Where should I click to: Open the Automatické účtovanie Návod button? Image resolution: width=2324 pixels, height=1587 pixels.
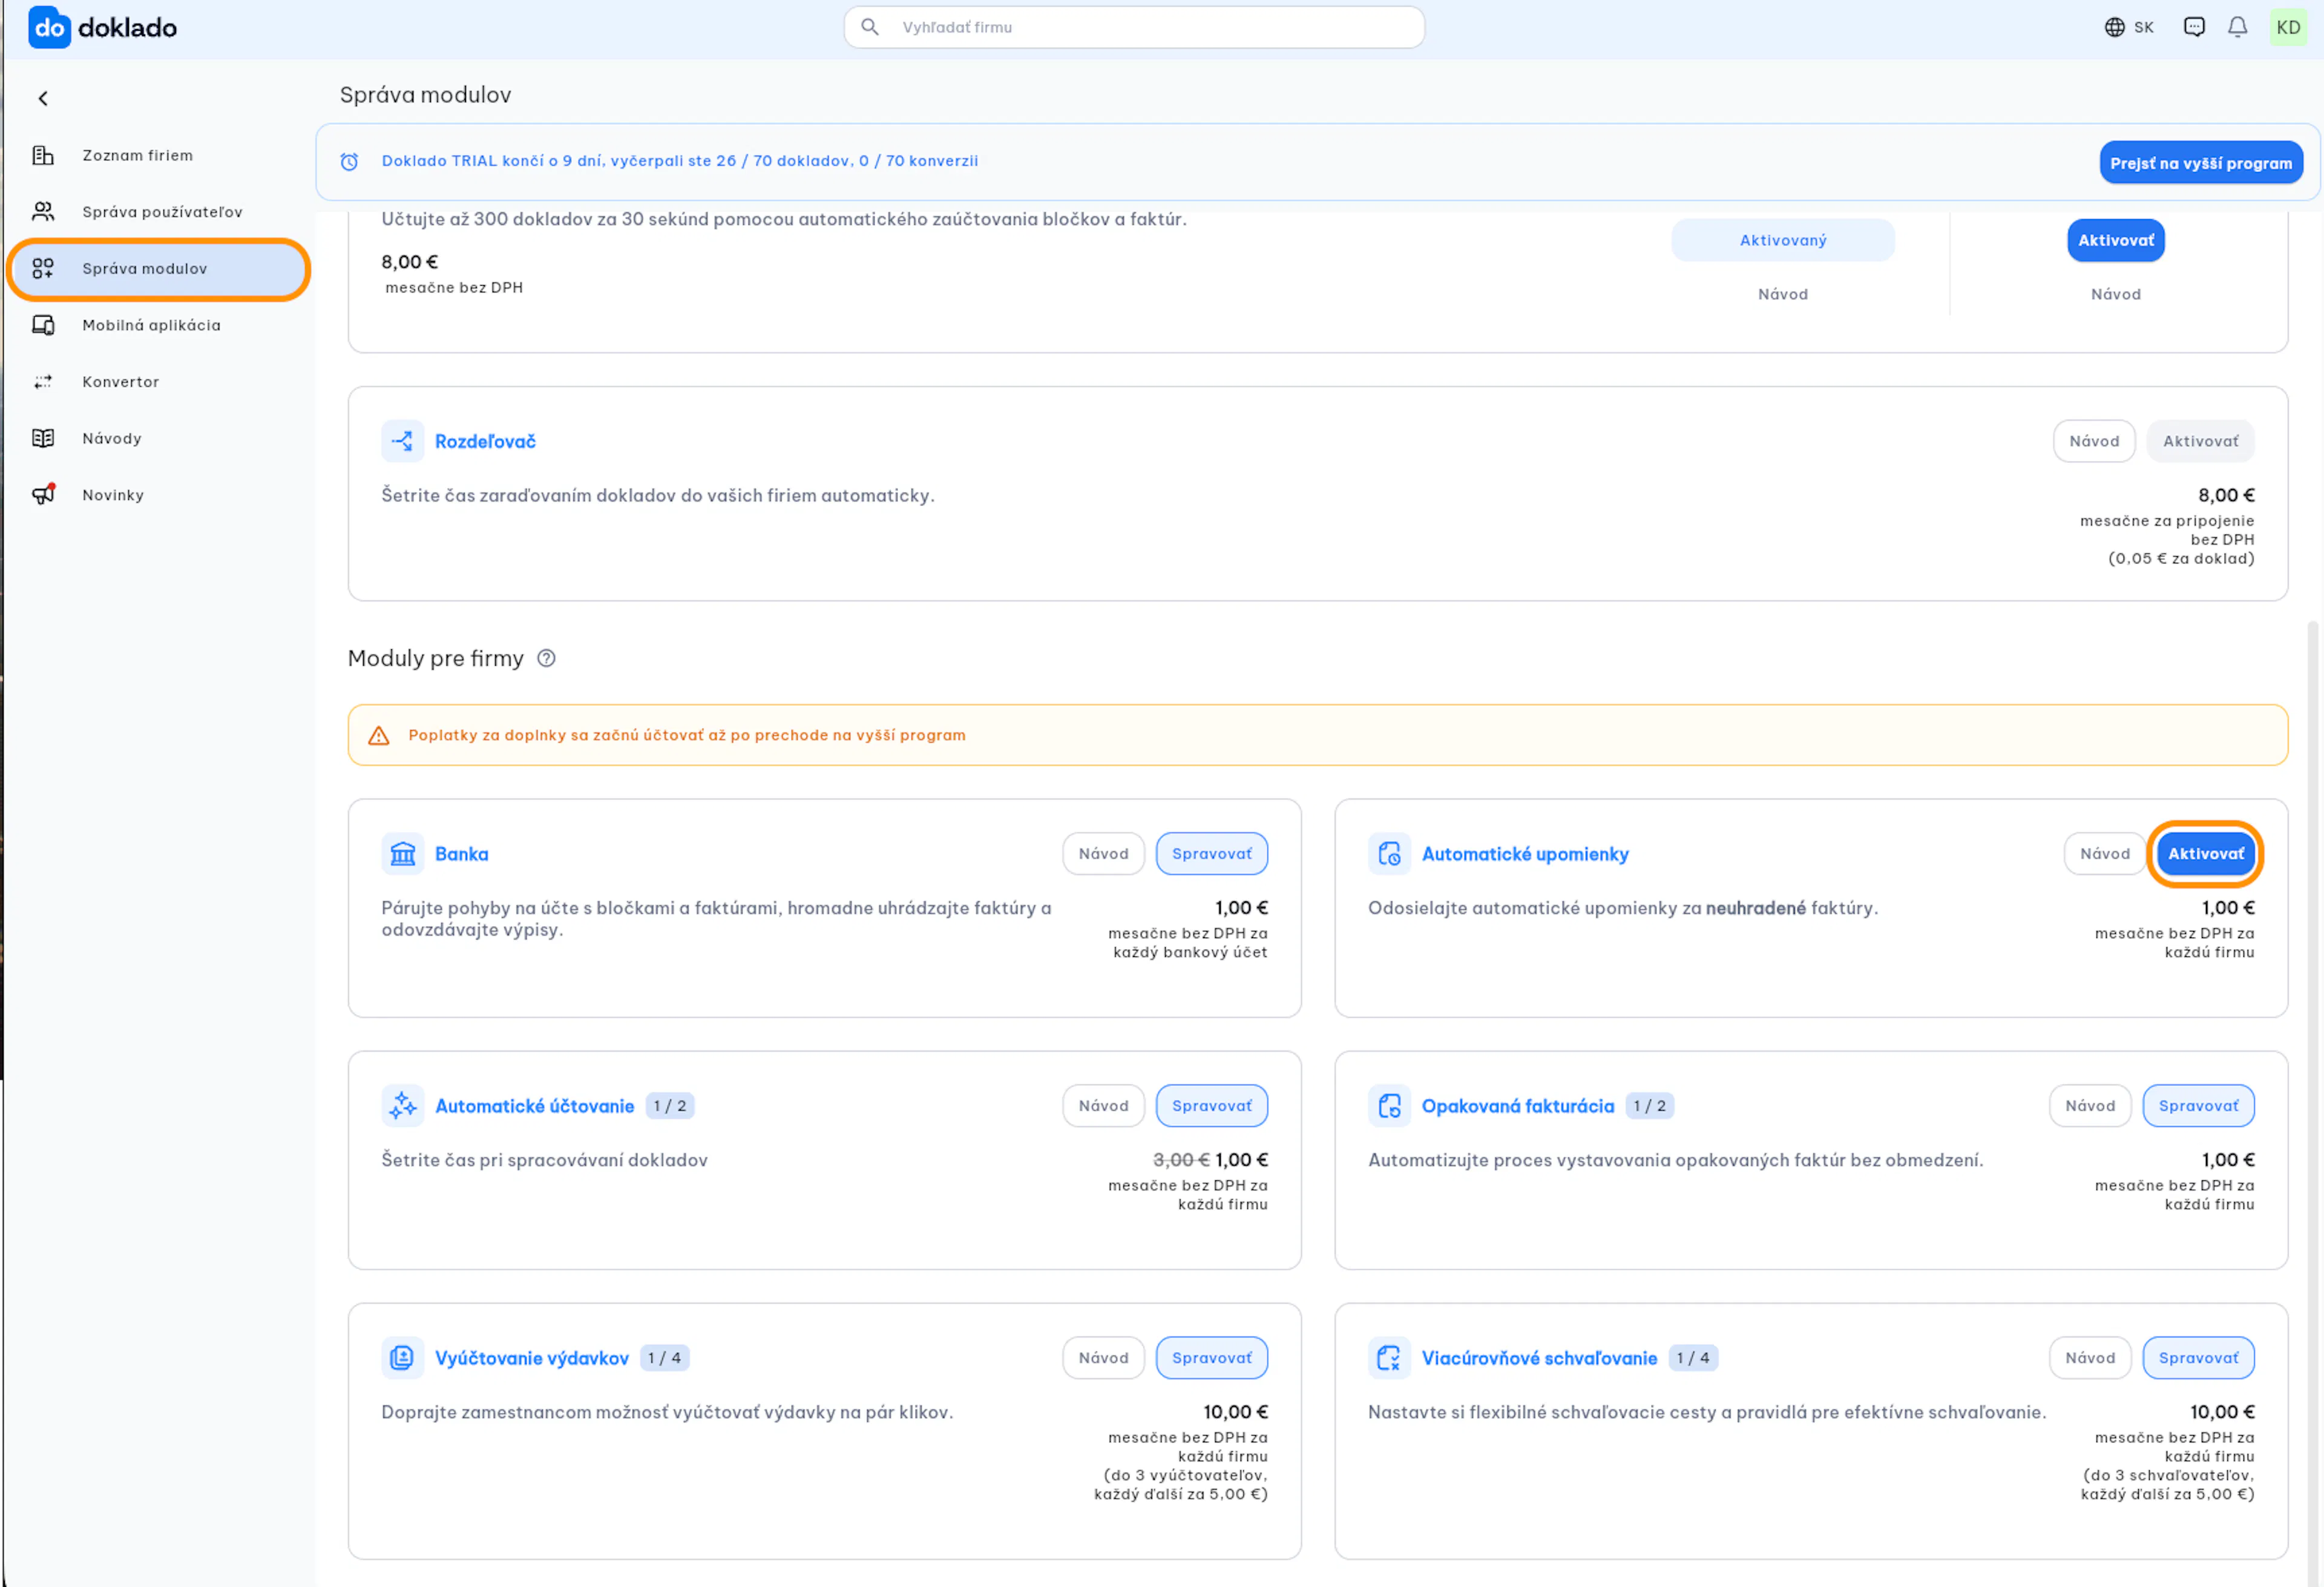point(1103,1106)
